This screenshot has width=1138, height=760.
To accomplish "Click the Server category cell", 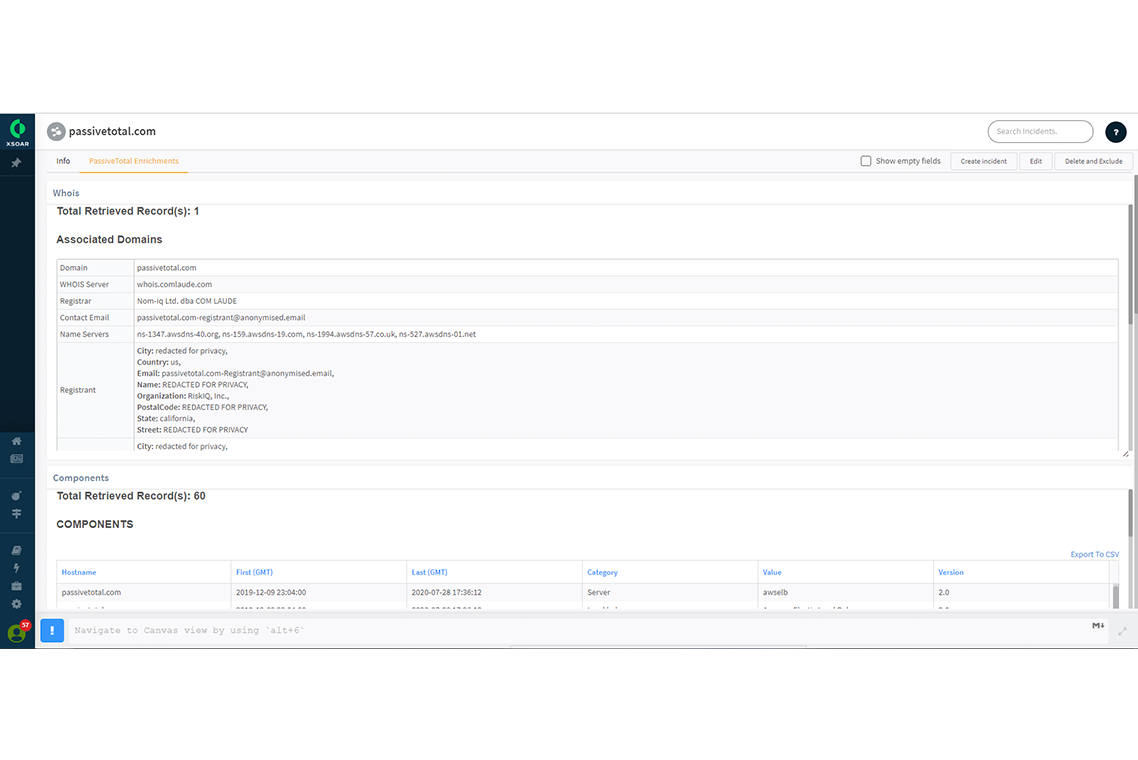I will pos(599,592).
